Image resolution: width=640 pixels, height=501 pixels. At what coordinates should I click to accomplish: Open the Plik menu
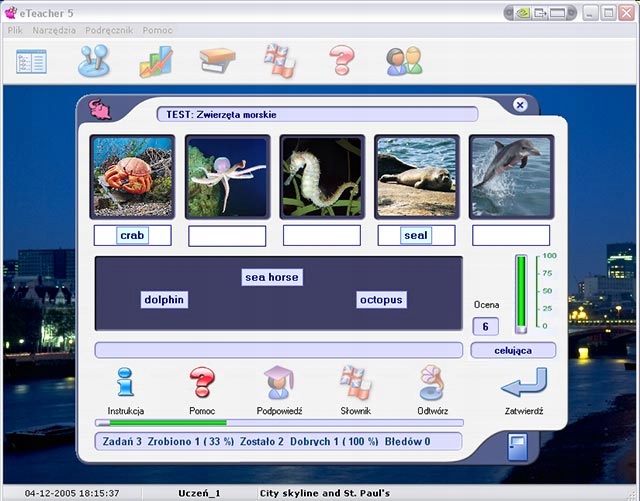click(x=15, y=30)
